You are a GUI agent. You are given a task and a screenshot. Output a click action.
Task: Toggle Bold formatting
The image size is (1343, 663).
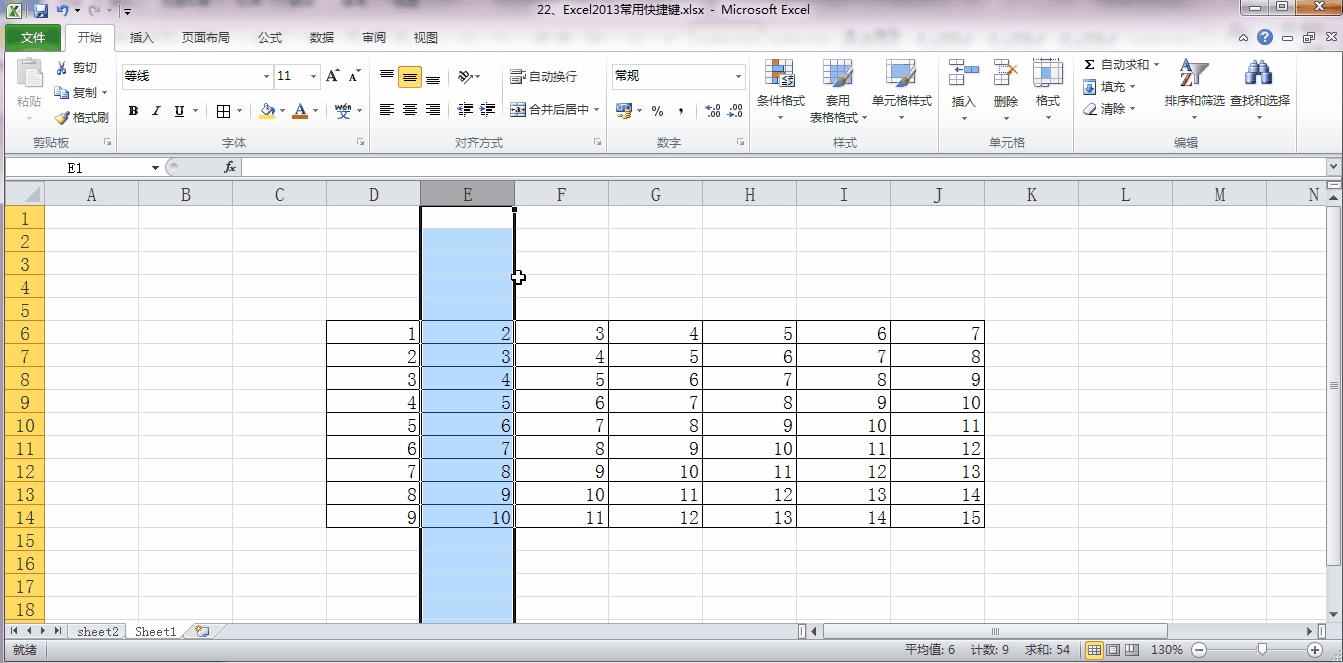pos(133,111)
